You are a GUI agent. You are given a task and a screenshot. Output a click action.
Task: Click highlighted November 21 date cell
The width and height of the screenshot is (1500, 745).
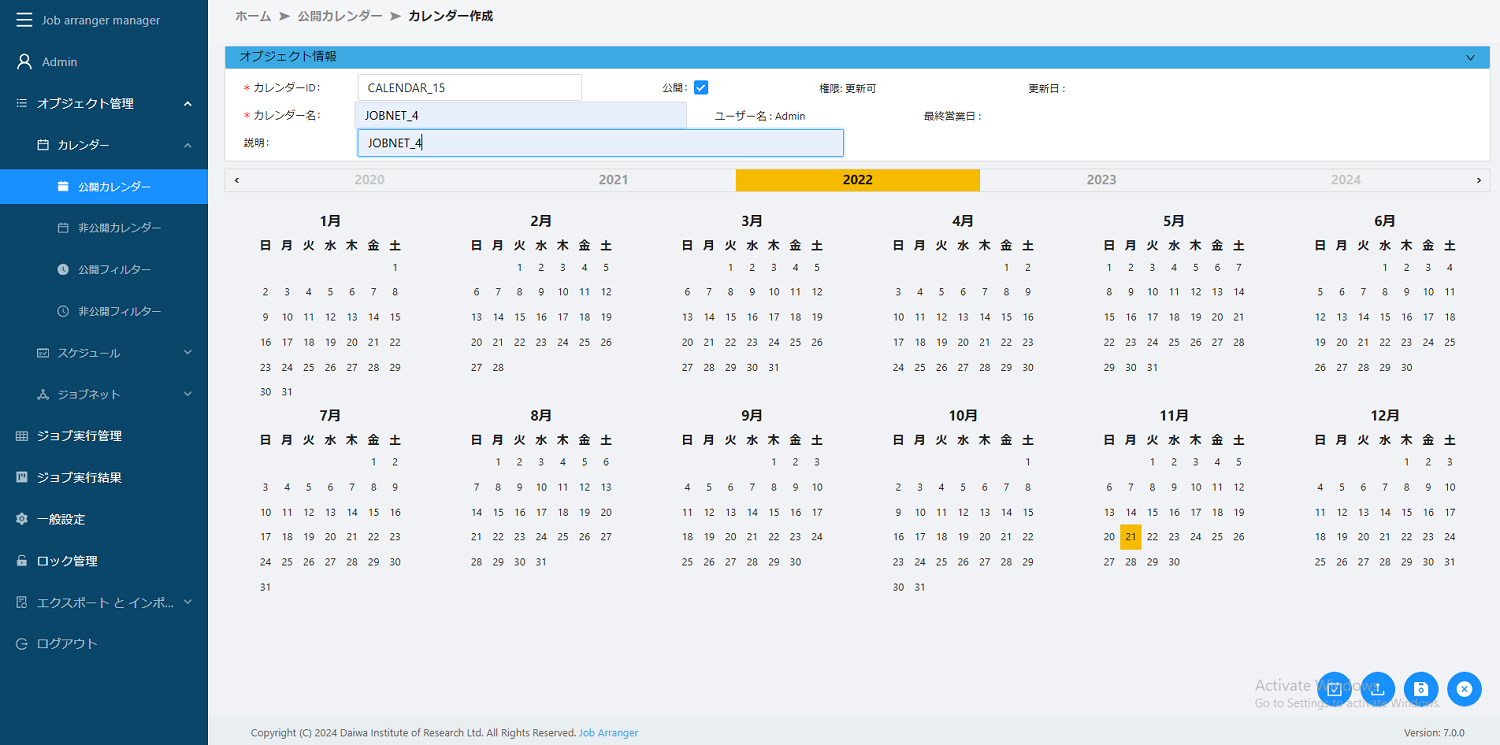[x=1130, y=537]
